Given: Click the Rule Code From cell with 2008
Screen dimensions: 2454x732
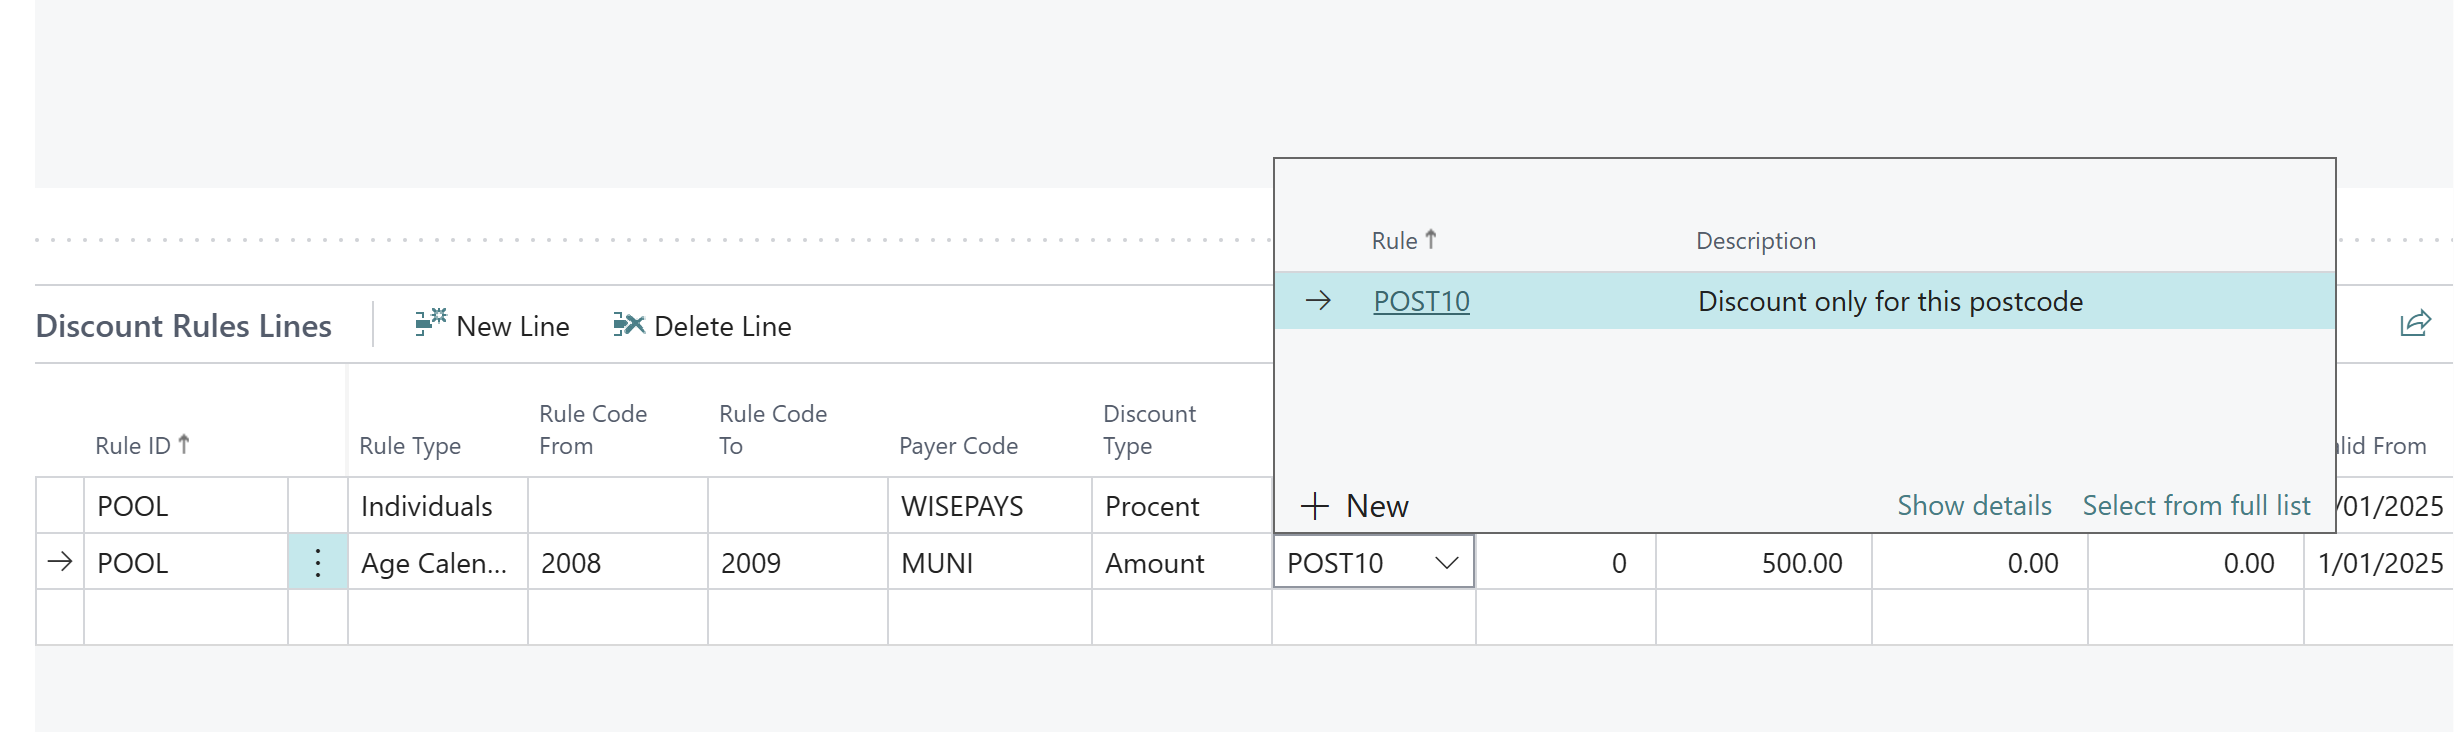Looking at the screenshot, I should click(x=571, y=564).
